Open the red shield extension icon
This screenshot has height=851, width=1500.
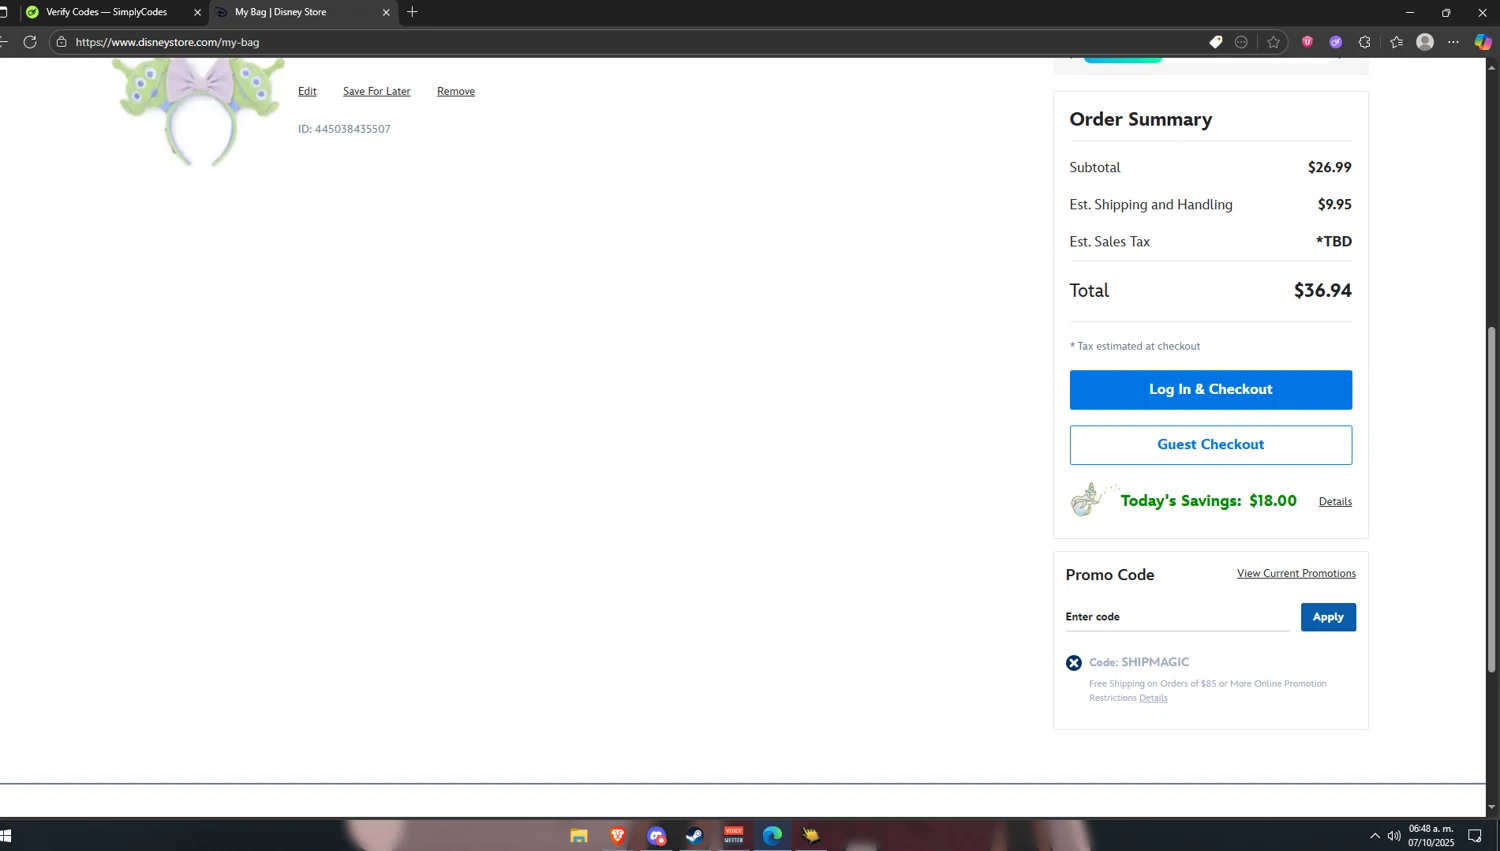coord(1307,42)
